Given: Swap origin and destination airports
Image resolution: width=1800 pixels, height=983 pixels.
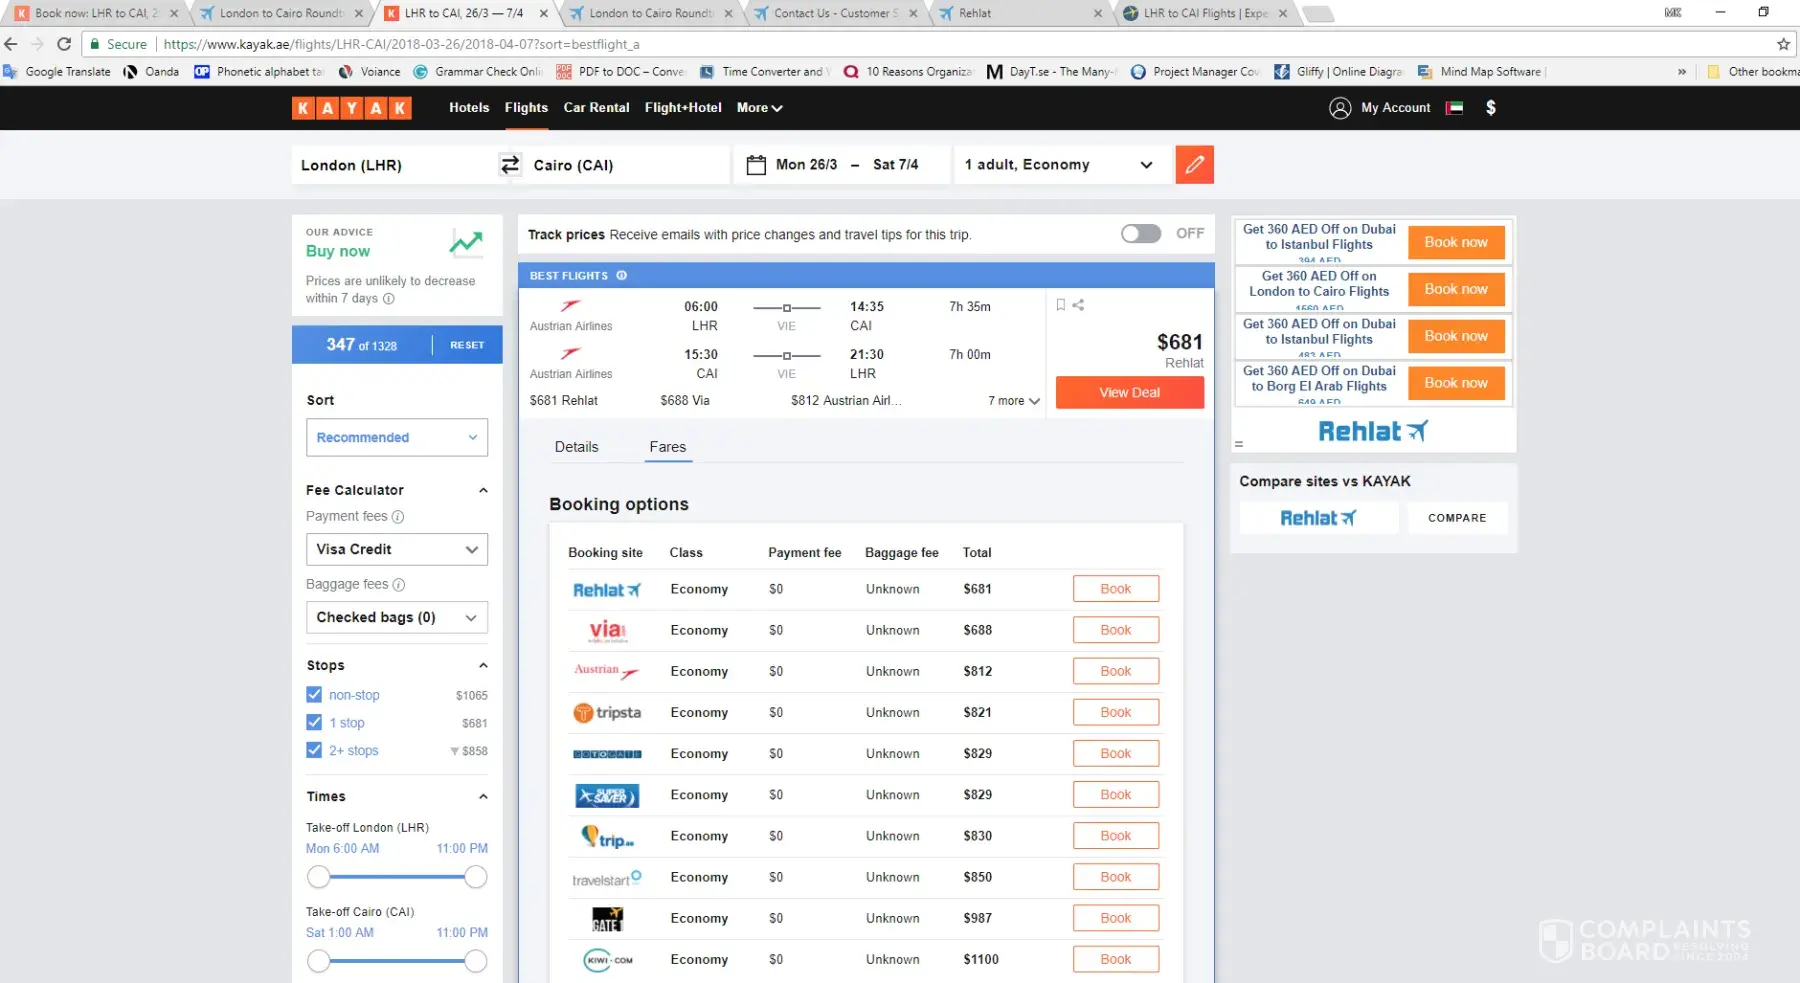Looking at the screenshot, I should 510,165.
